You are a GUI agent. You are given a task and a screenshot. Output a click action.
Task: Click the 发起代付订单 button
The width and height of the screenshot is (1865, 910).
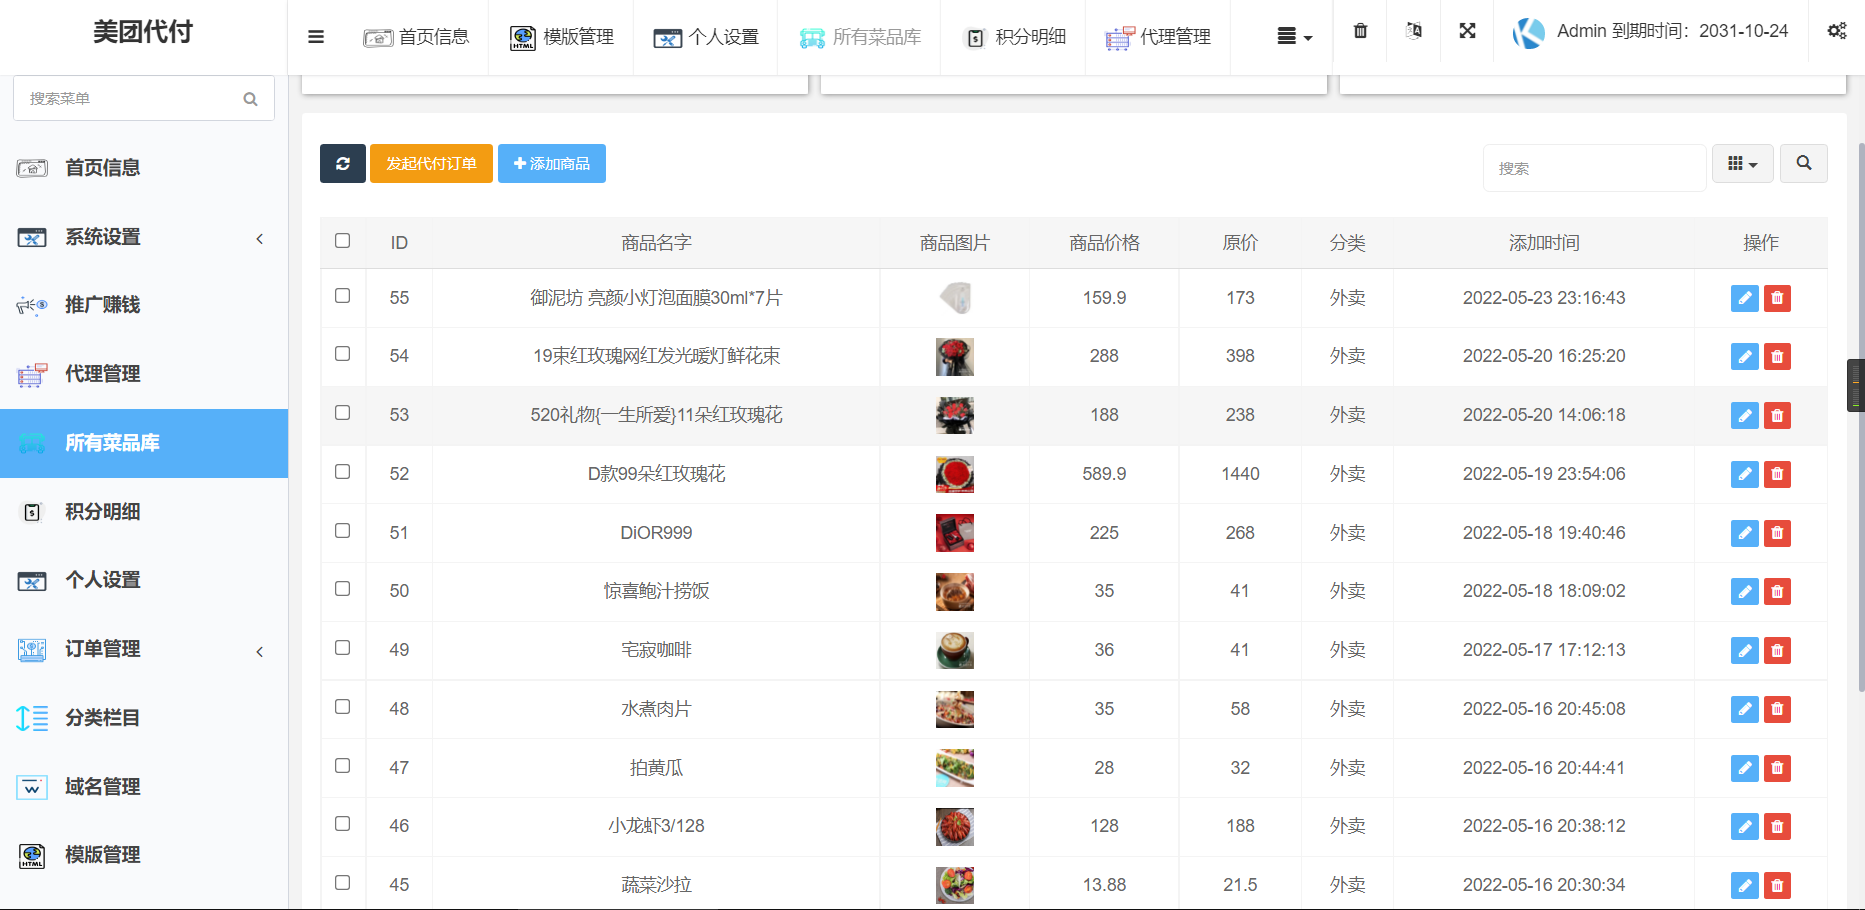pyautogui.click(x=431, y=163)
